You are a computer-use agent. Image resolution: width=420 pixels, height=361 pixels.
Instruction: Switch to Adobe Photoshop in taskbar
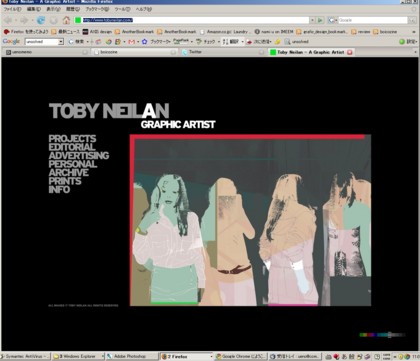(x=131, y=356)
